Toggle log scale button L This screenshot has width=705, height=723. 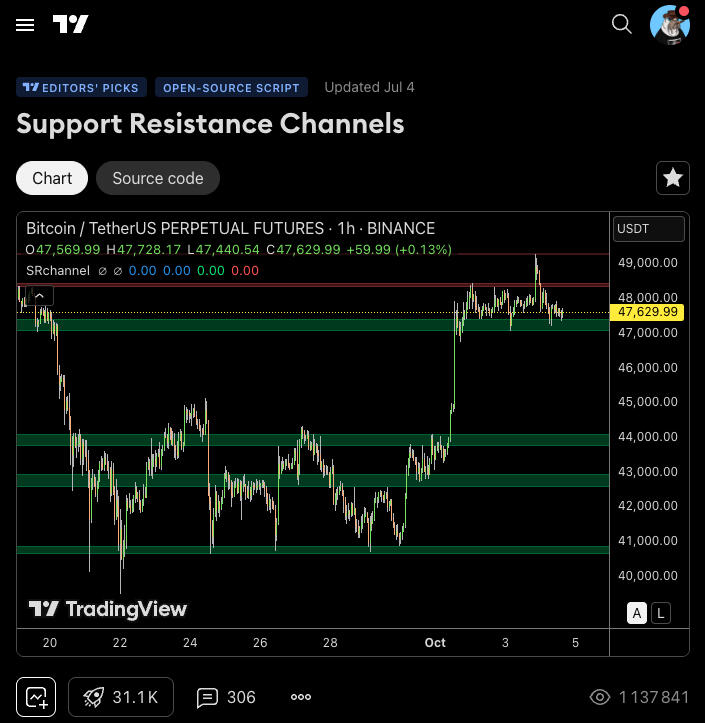[x=661, y=613]
